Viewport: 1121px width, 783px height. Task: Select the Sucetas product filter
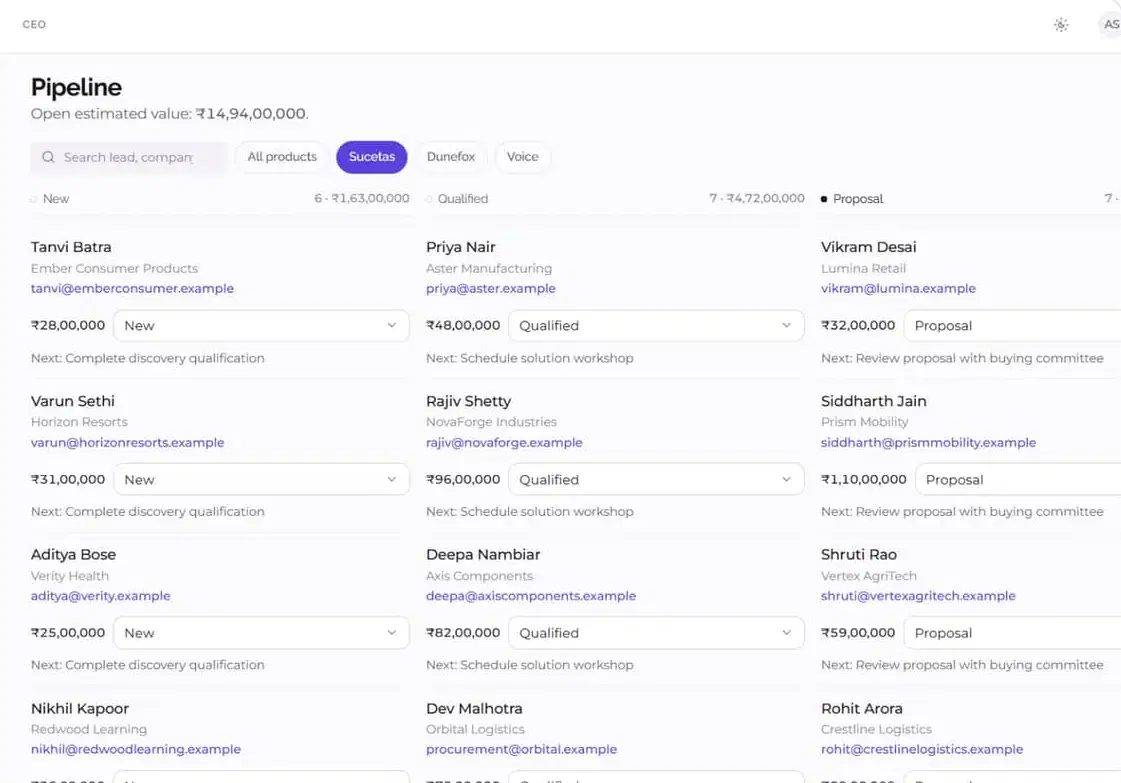click(x=372, y=157)
